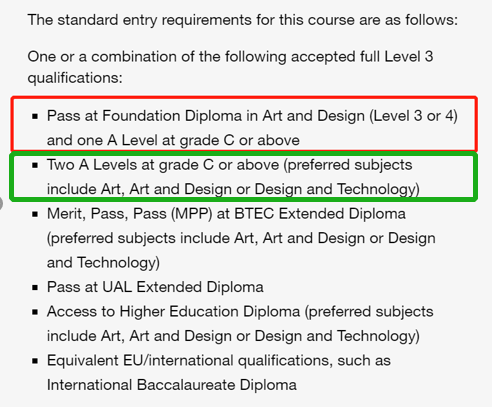This screenshot has width=492, height=407.
Task: Click the 'standard entry requirements' intro sentence
Action: point(243,20)
